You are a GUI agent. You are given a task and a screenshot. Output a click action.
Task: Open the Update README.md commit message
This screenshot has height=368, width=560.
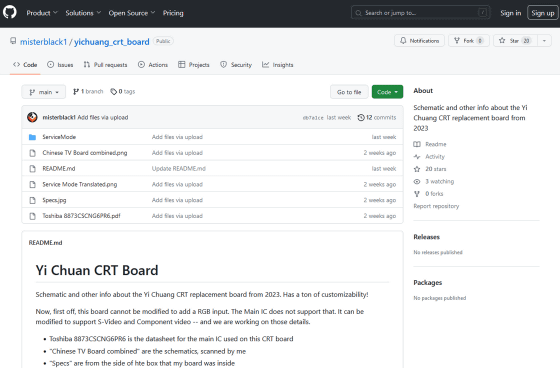tap(179, 168)
